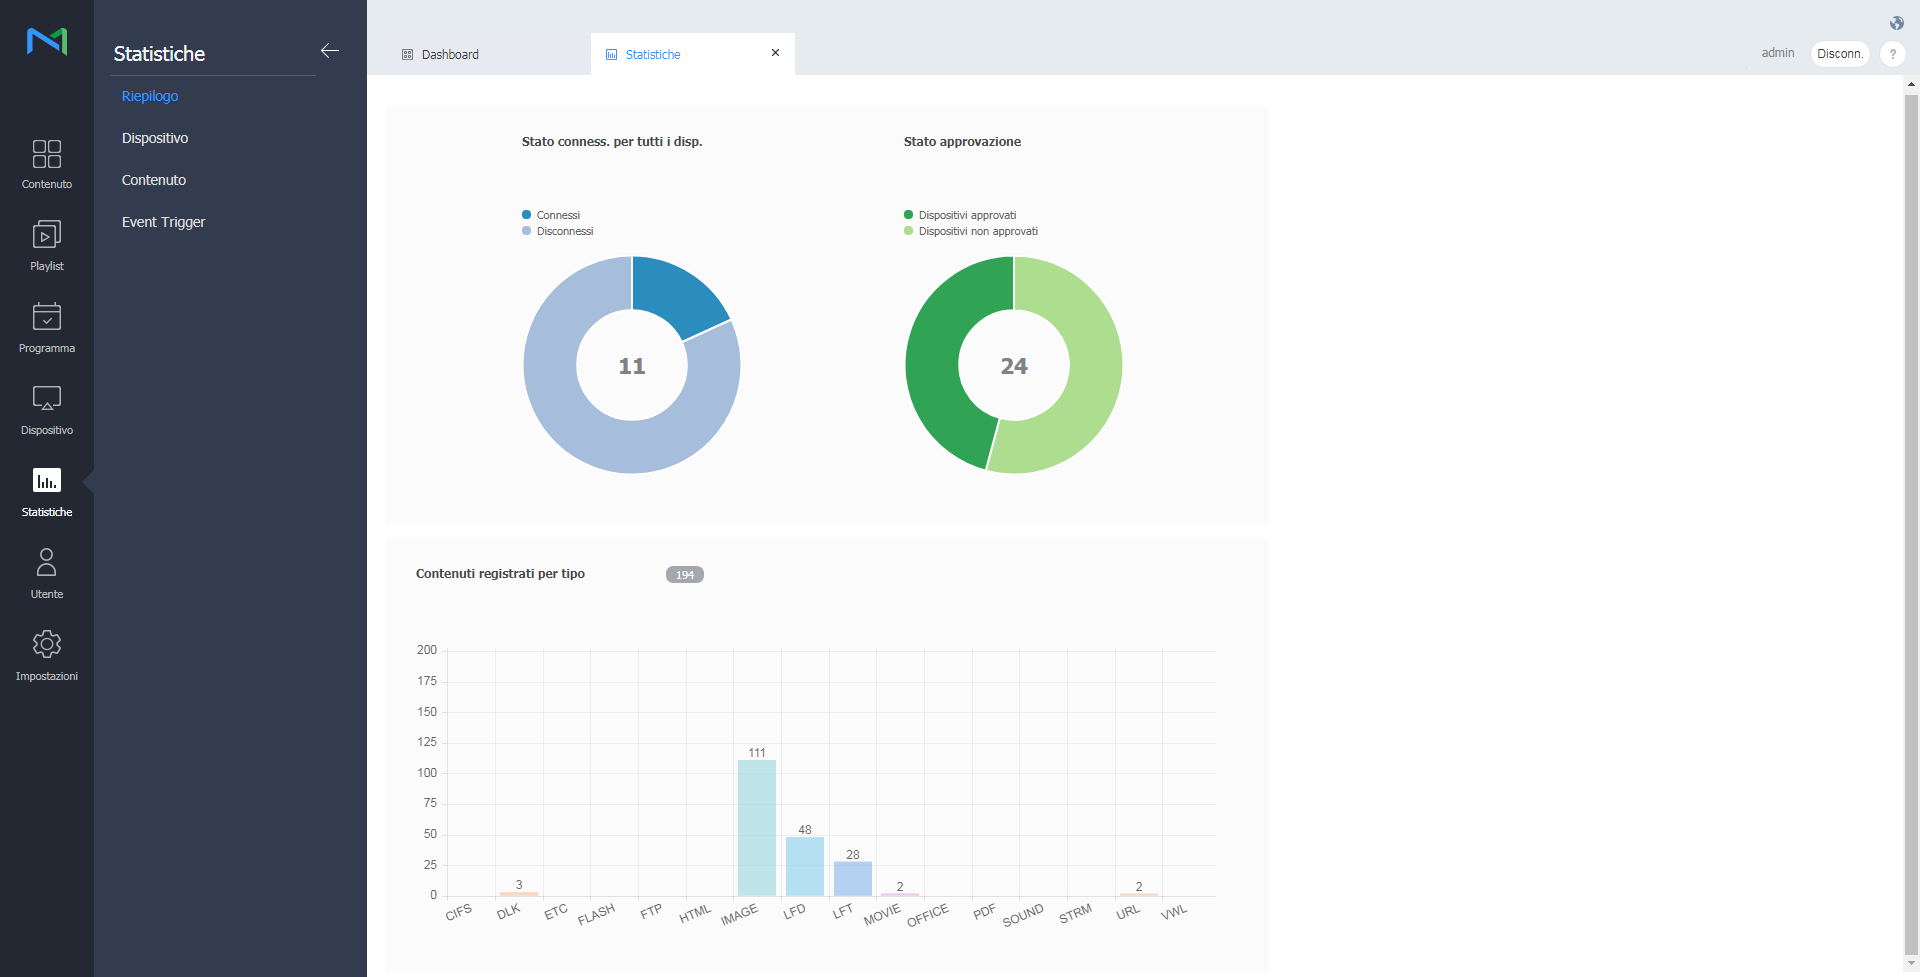
Task: Open the Utente user icon
Action: coord(47,563)
